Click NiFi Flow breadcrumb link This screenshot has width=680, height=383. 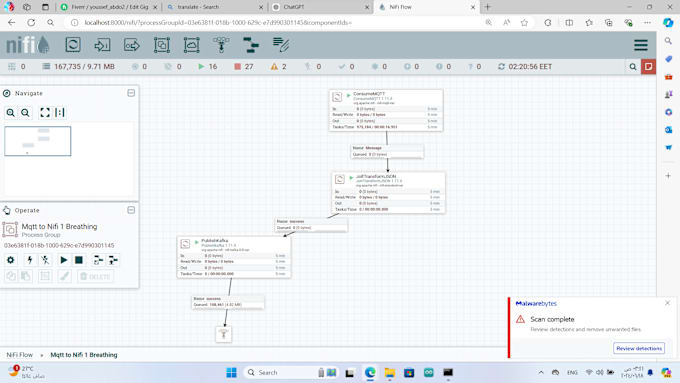pyautogui.click(x=20, y=355)
